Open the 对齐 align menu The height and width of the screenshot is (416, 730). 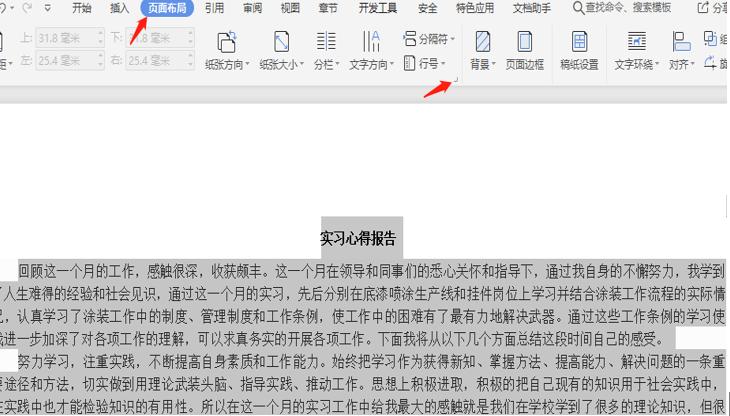pos(682,50)
